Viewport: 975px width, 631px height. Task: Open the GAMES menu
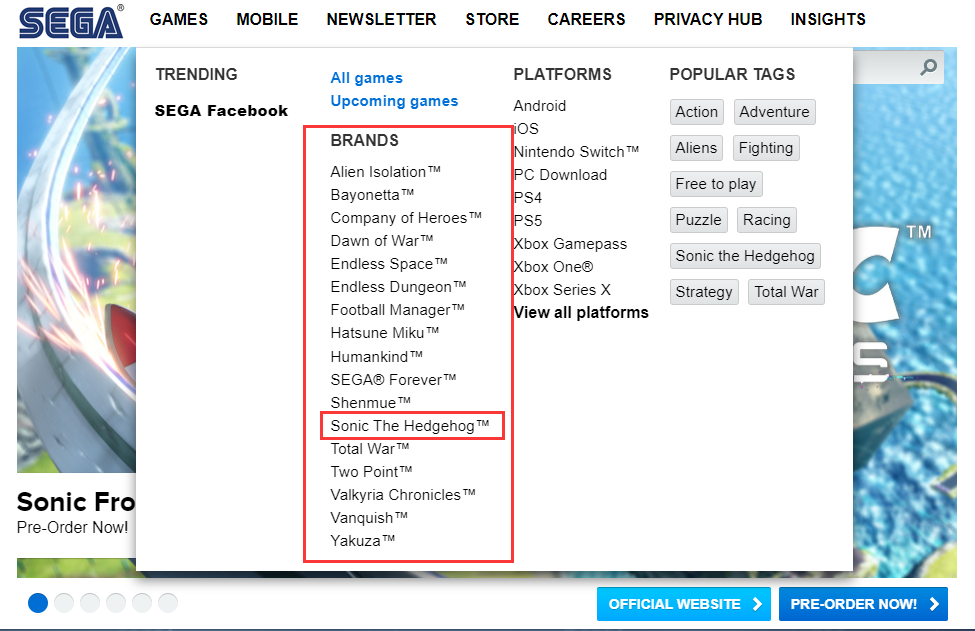[x=178, y=19]
